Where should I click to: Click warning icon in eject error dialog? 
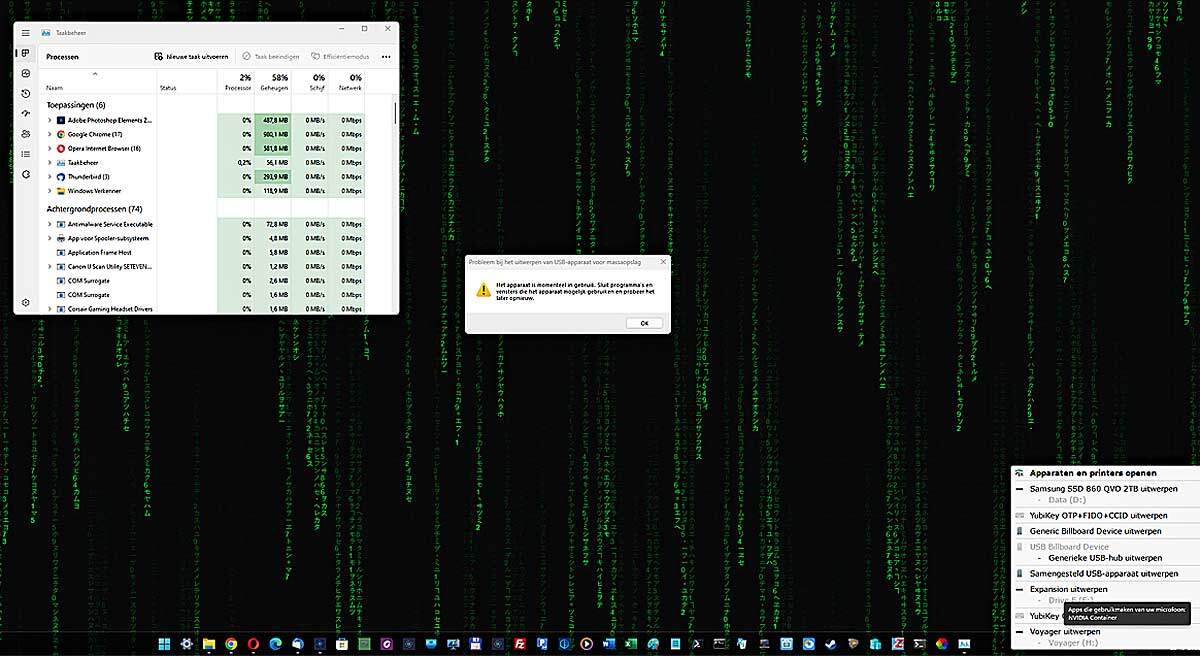484,289
